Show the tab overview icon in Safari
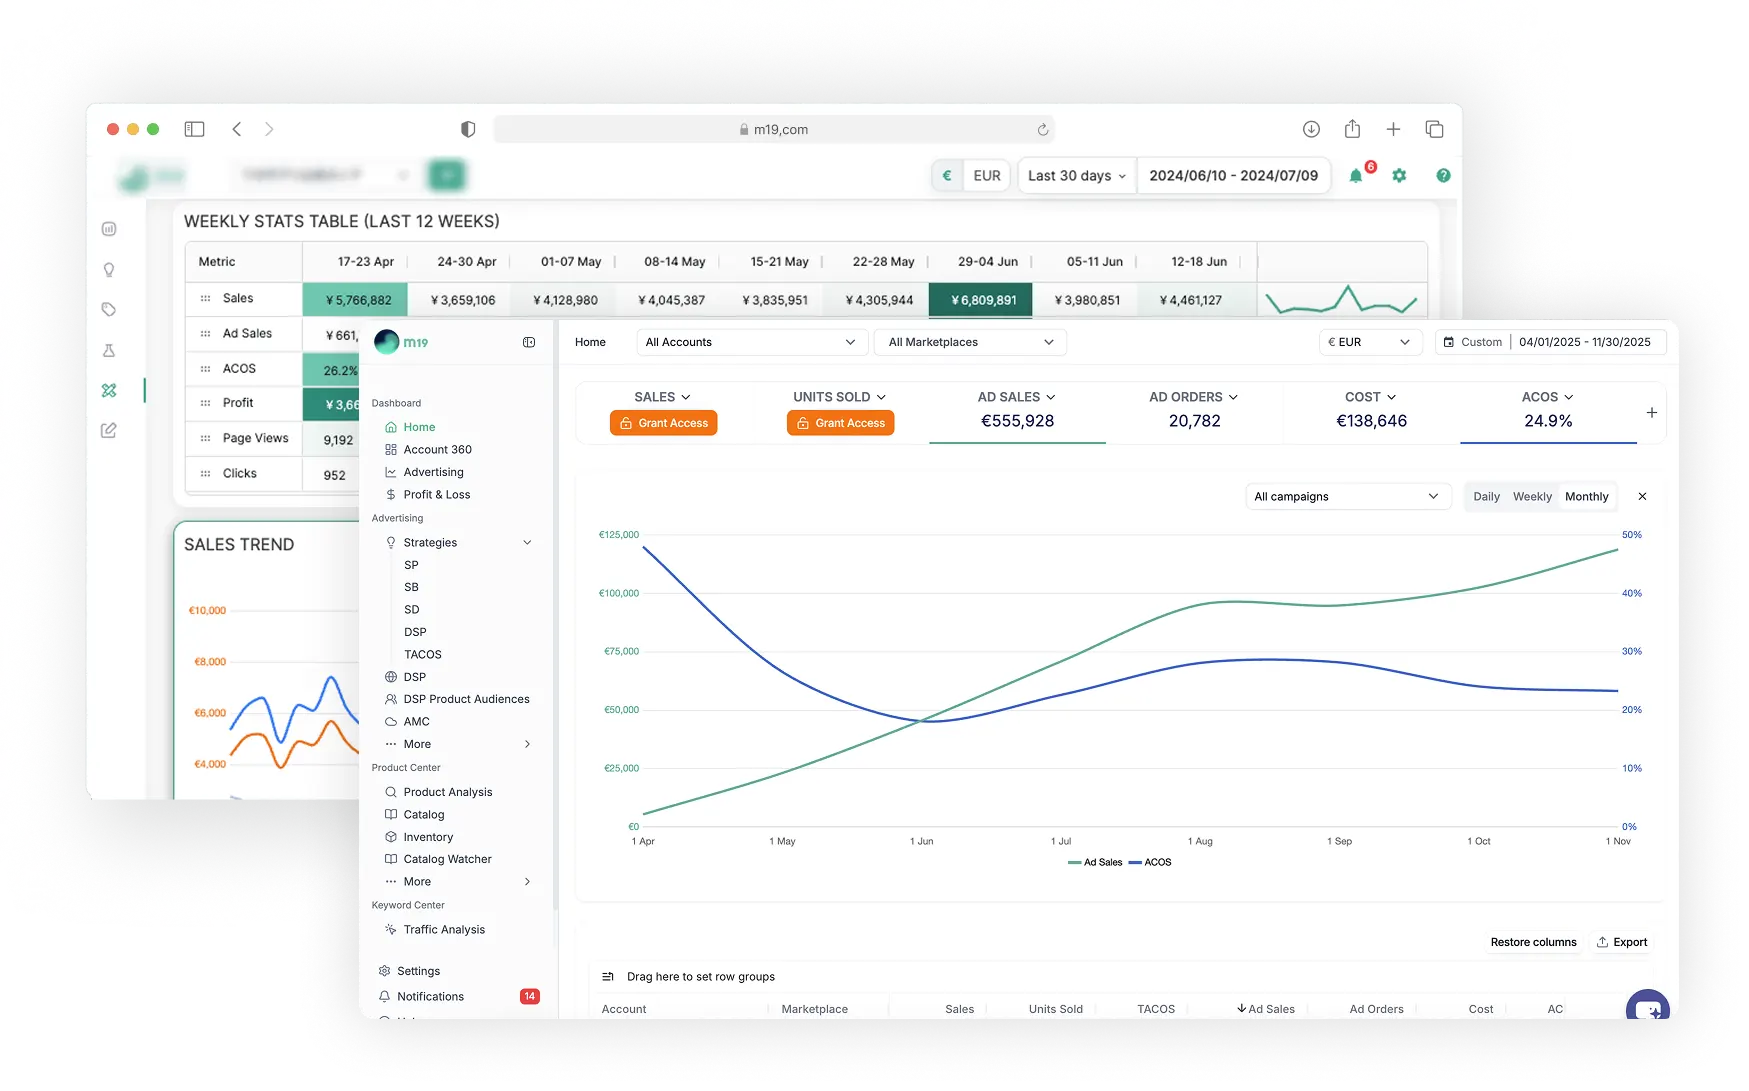This screenshot has width=1749, height=1091. point(1434,129)
